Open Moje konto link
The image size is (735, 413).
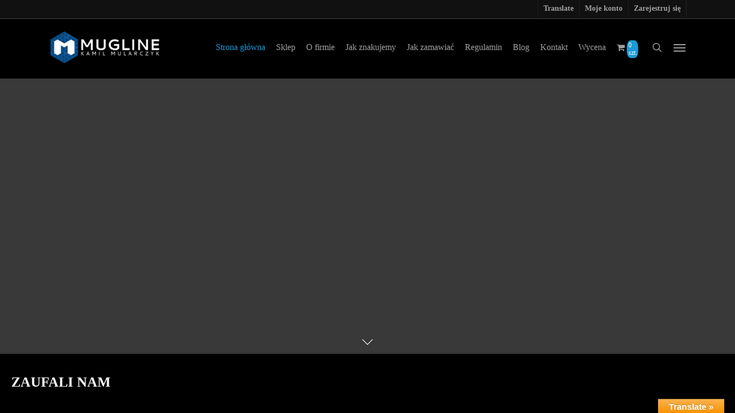603,8
